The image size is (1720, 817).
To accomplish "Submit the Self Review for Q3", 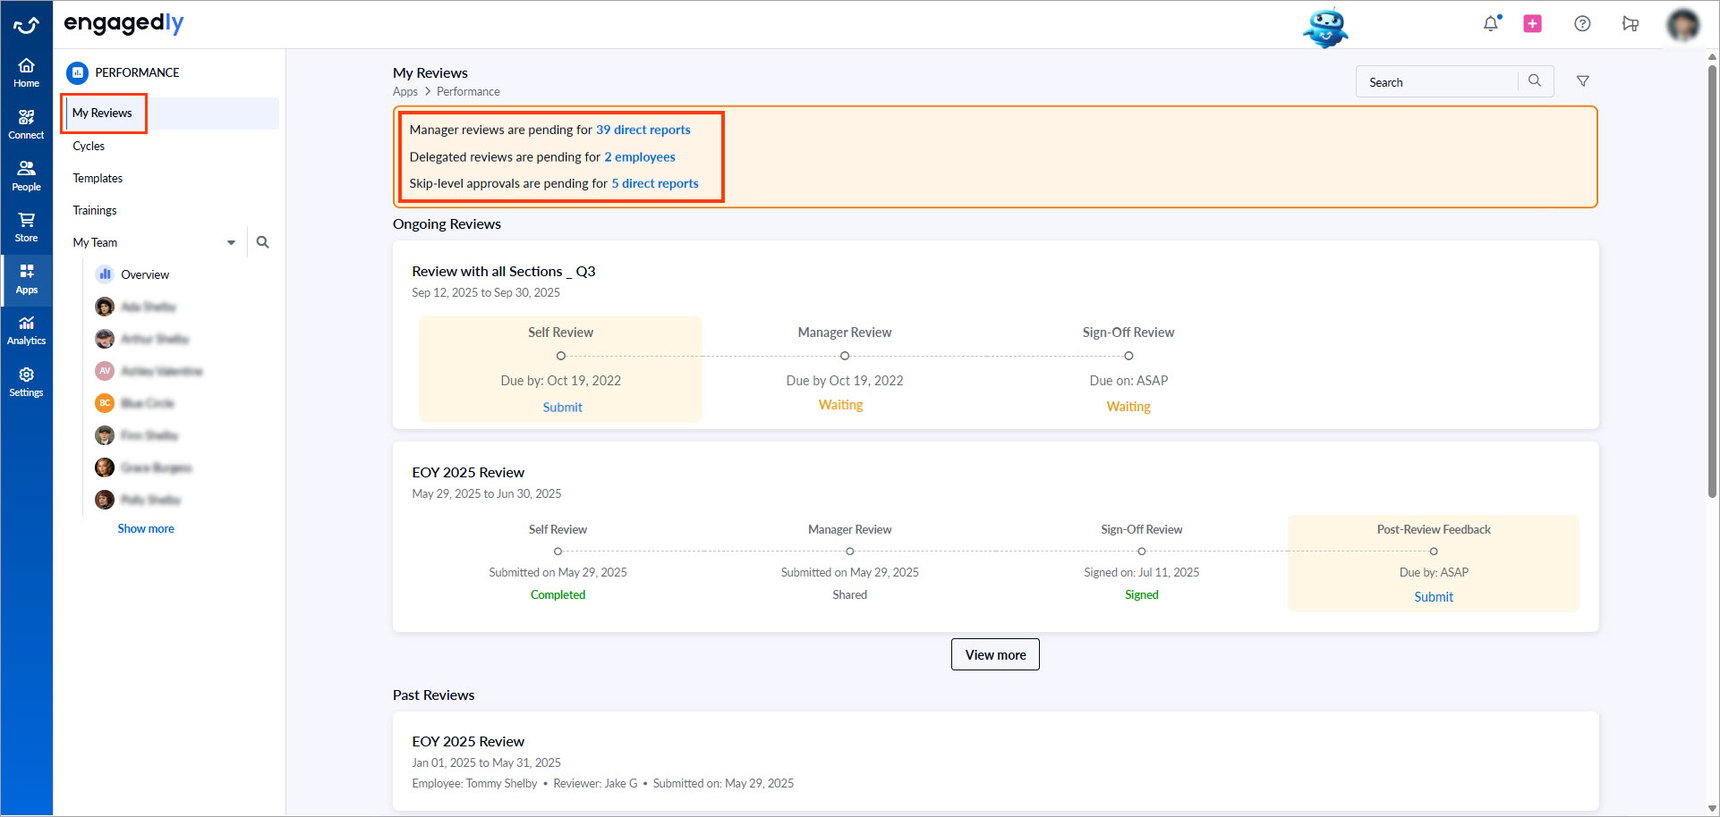I will [x=562, y=407].
